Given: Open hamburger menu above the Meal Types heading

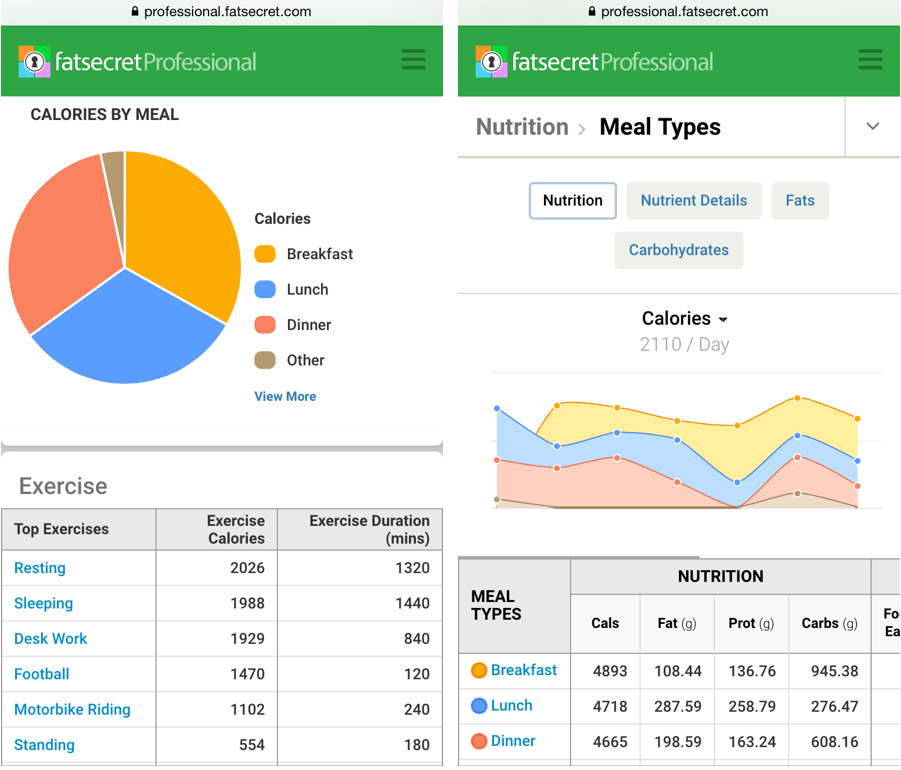Looking at the screenshot, I should (870, 60).
